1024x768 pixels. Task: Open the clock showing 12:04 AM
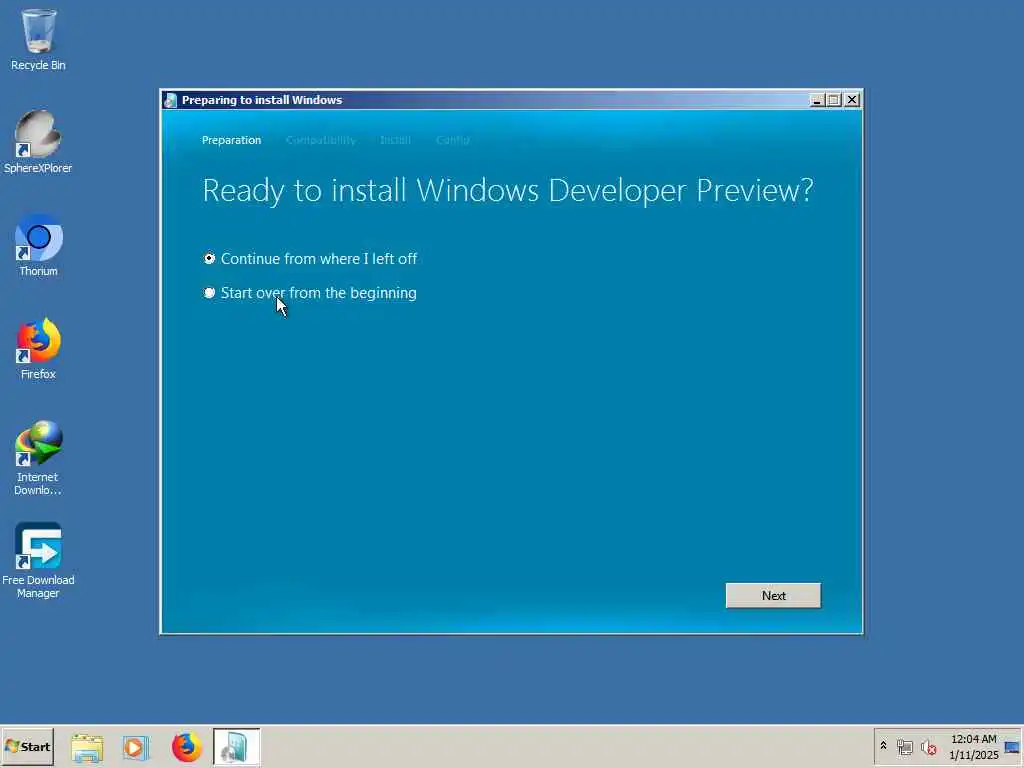973,746
